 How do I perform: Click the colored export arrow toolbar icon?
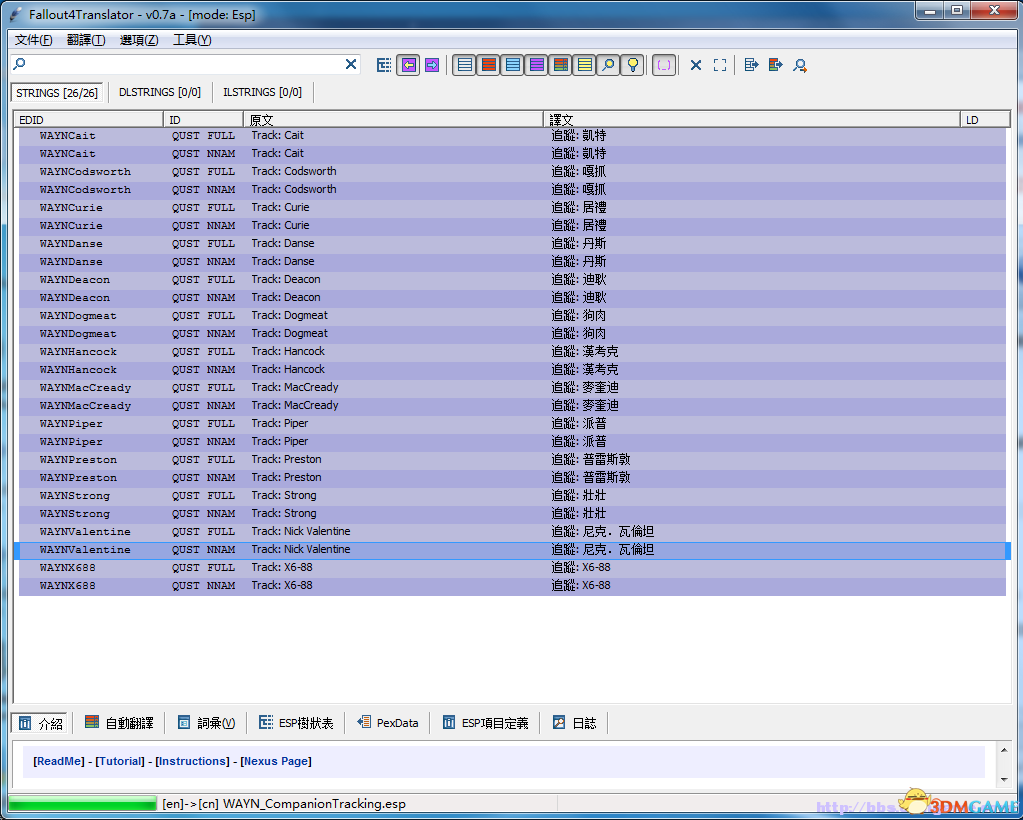(x=776, y=65)
